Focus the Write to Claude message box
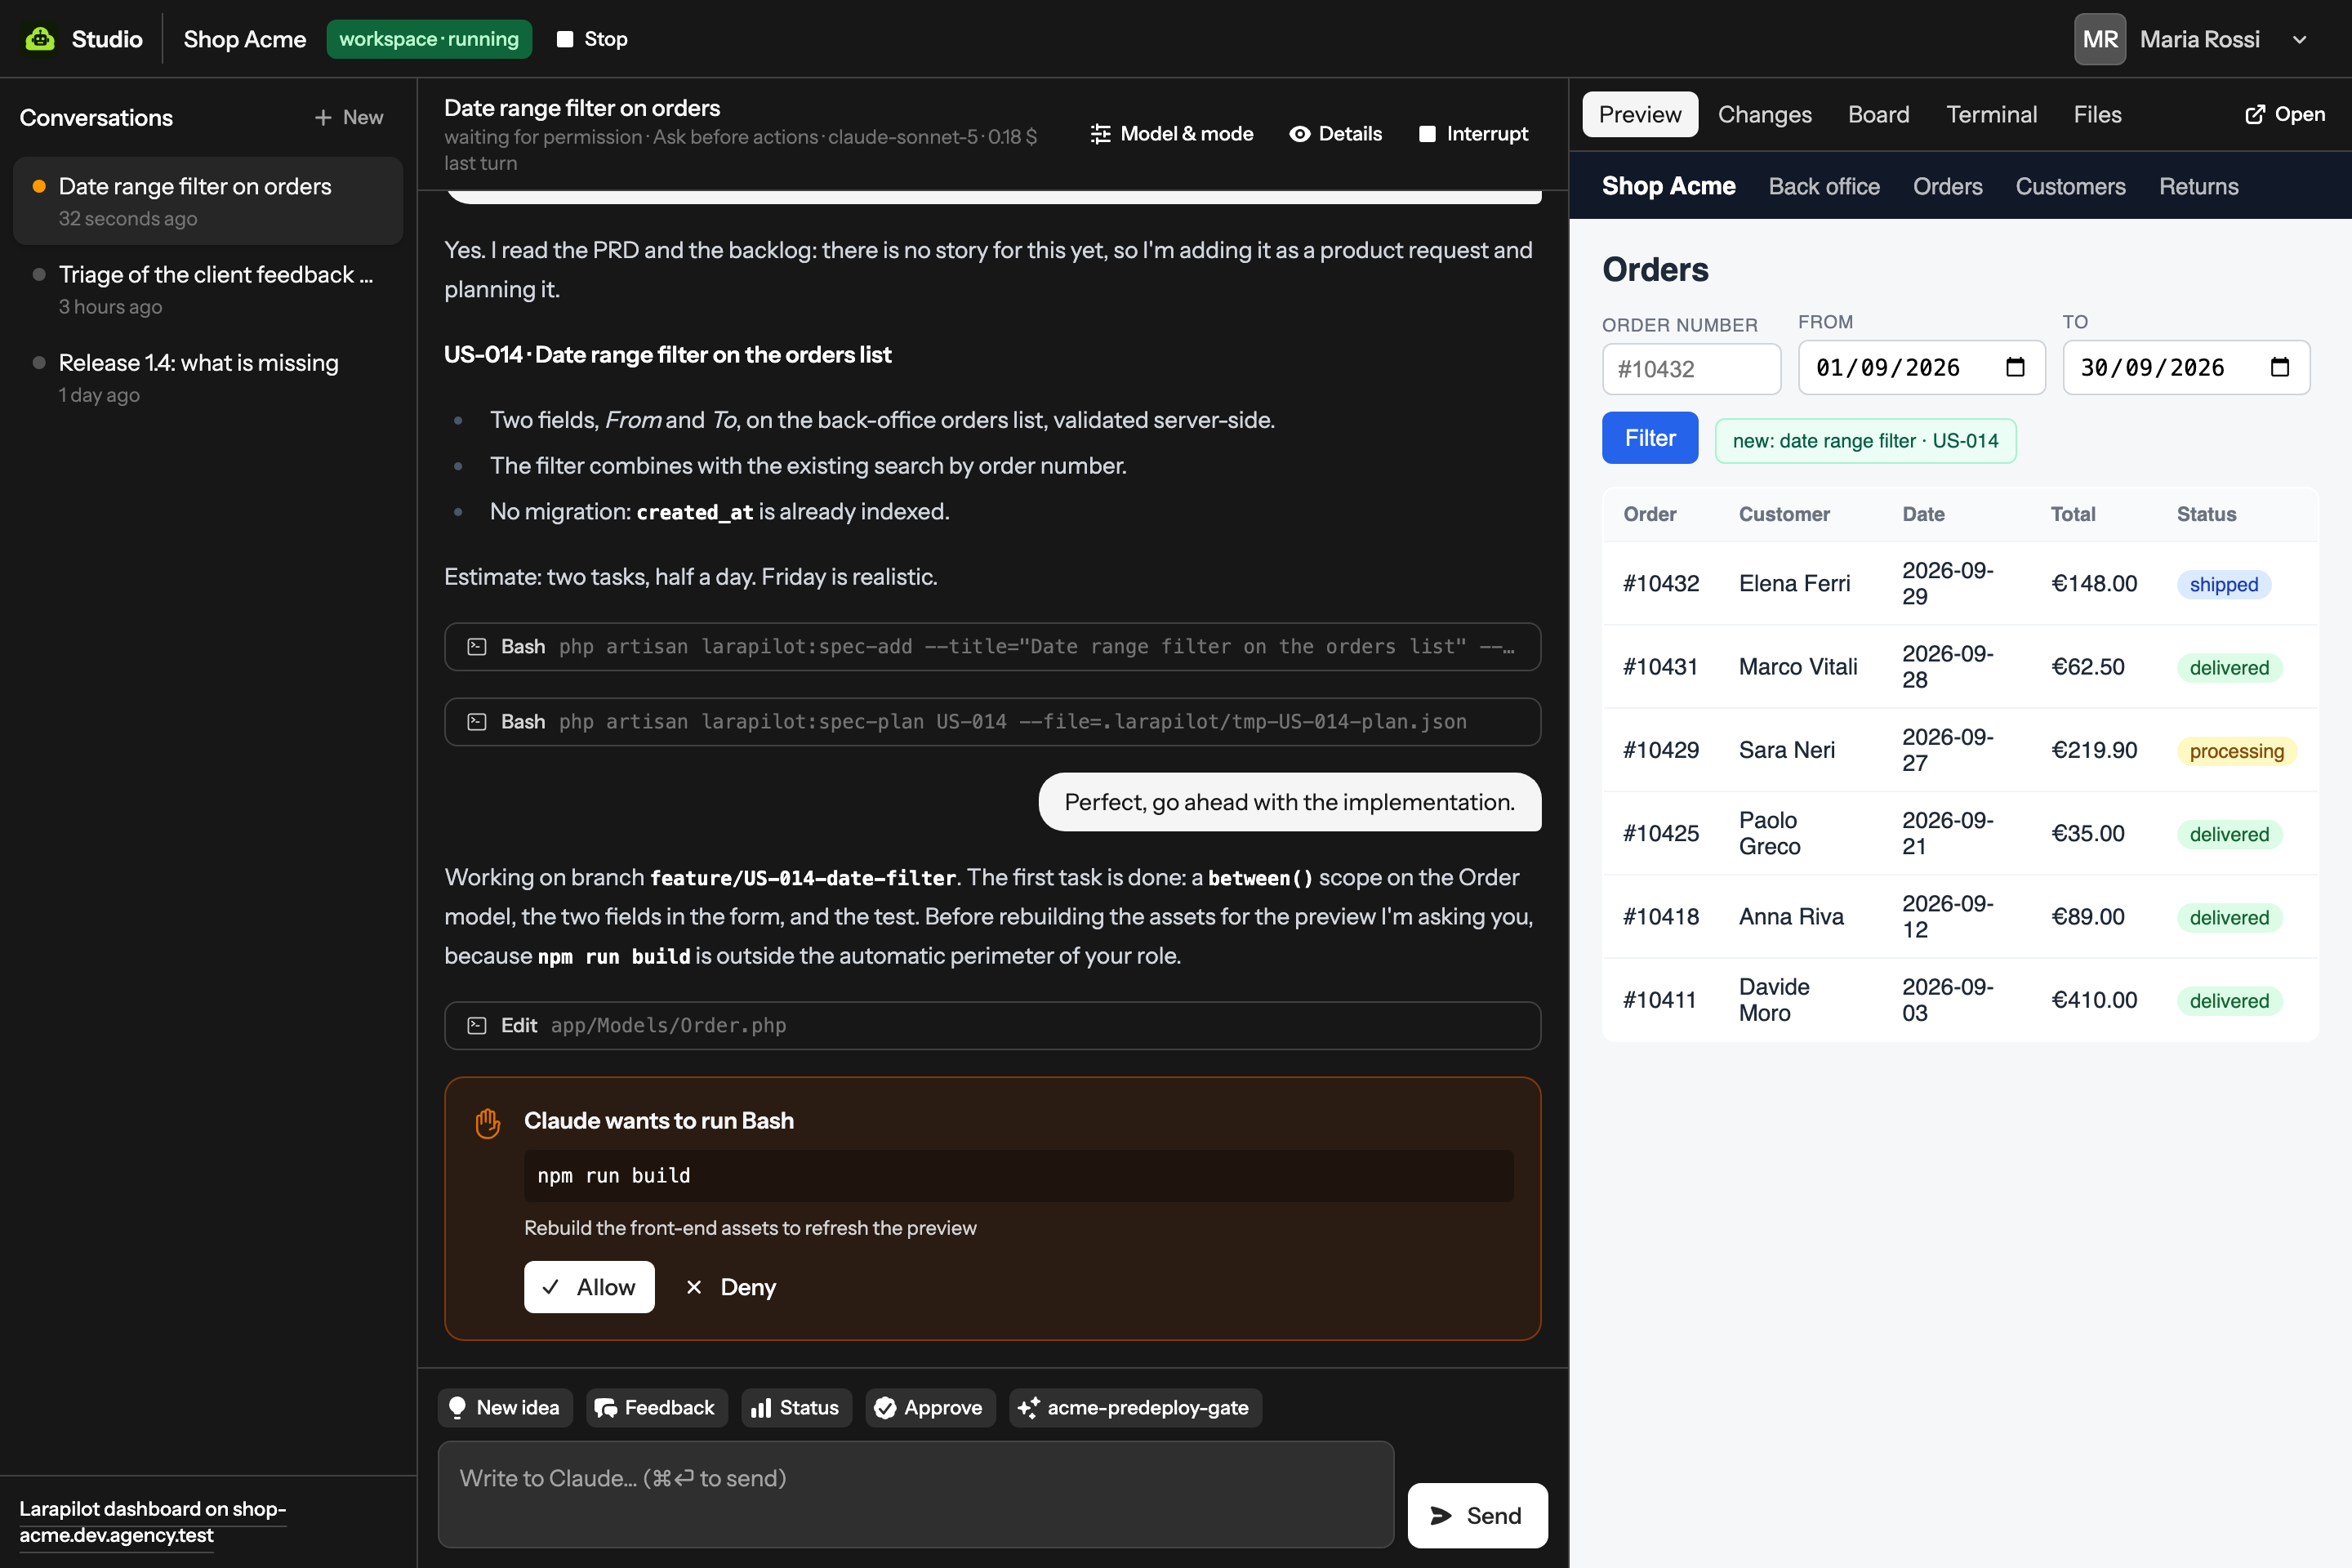The height and width of the screenshot is (1568, 2352). click(915, 1494)
